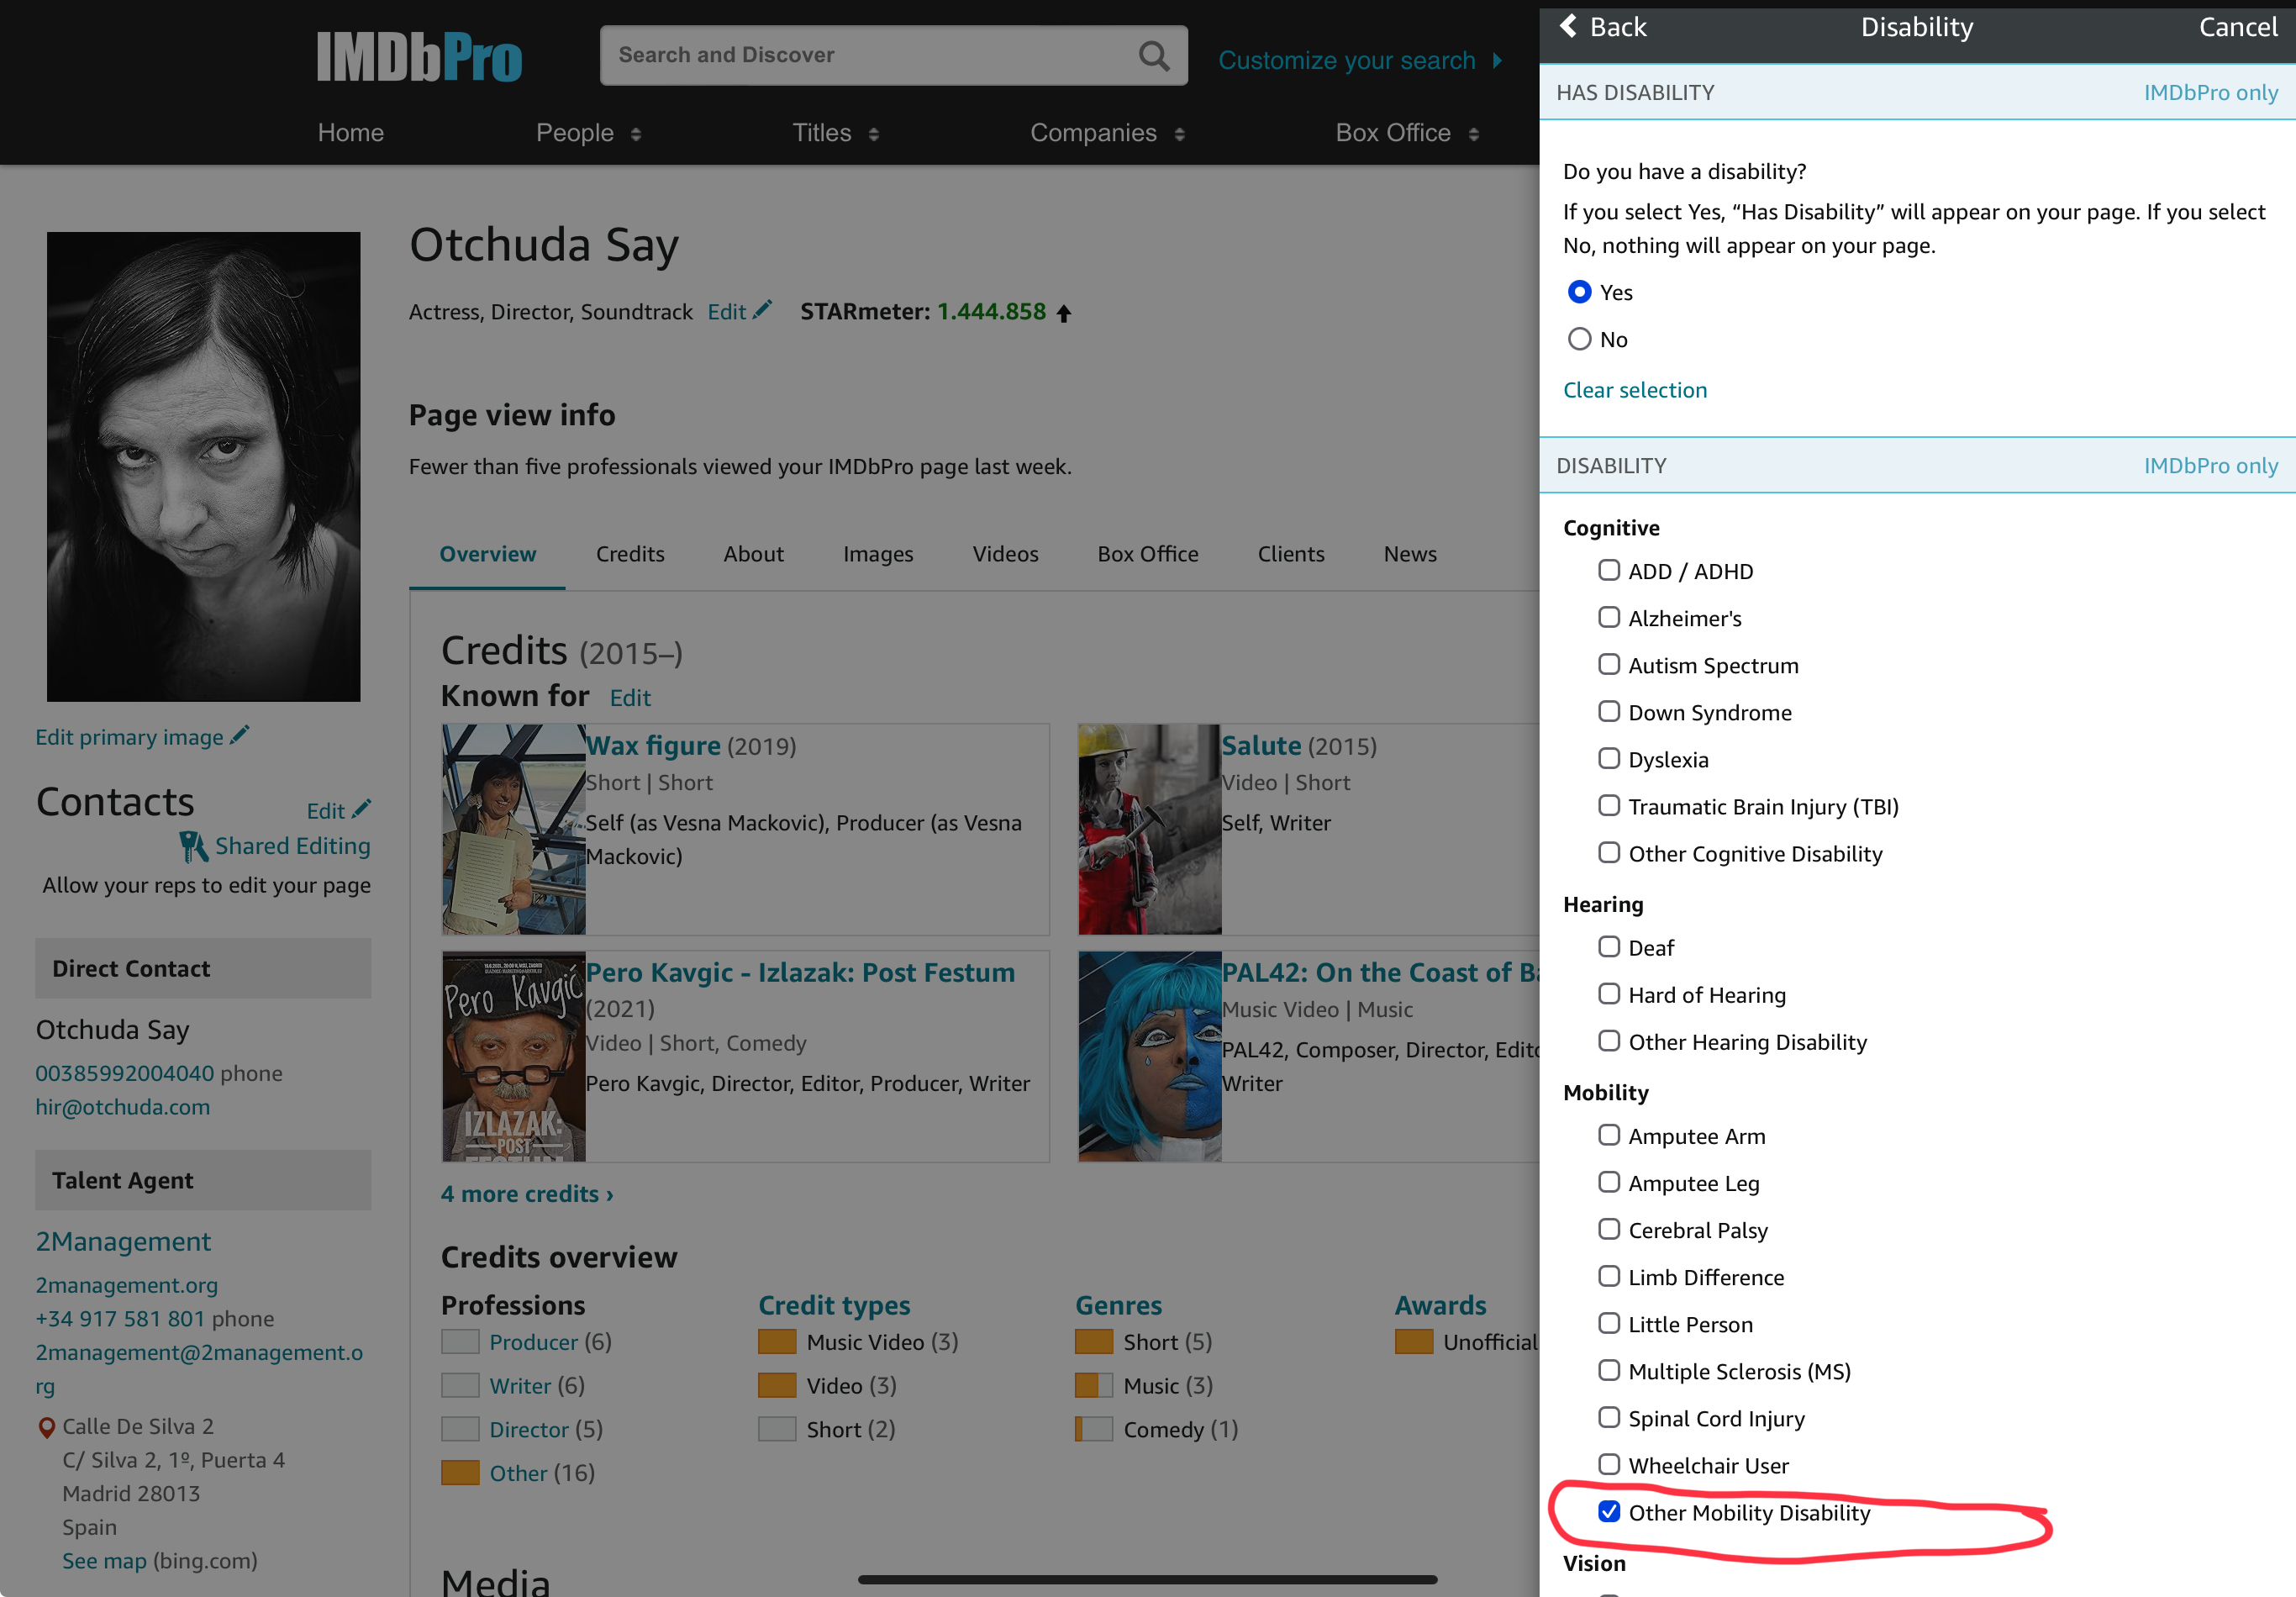Viewport: 2296px width, 1597px height.
Task: Open the News tab
Action: (x=1410, y=554)
